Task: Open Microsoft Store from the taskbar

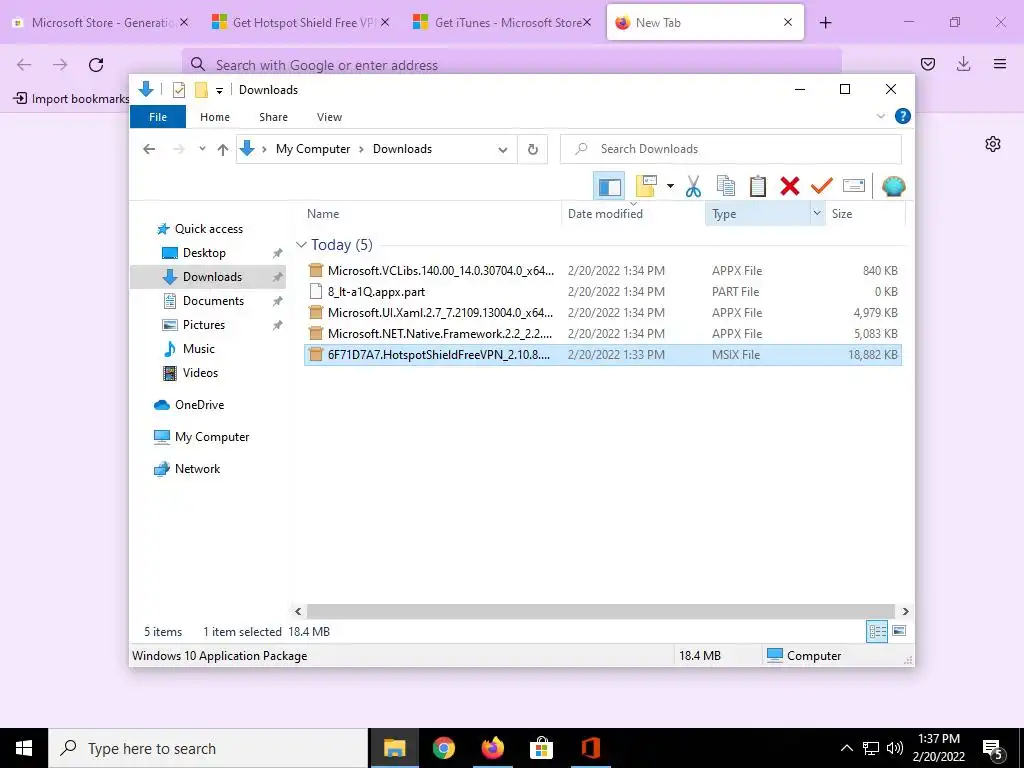Action: [x=541, y=748]
